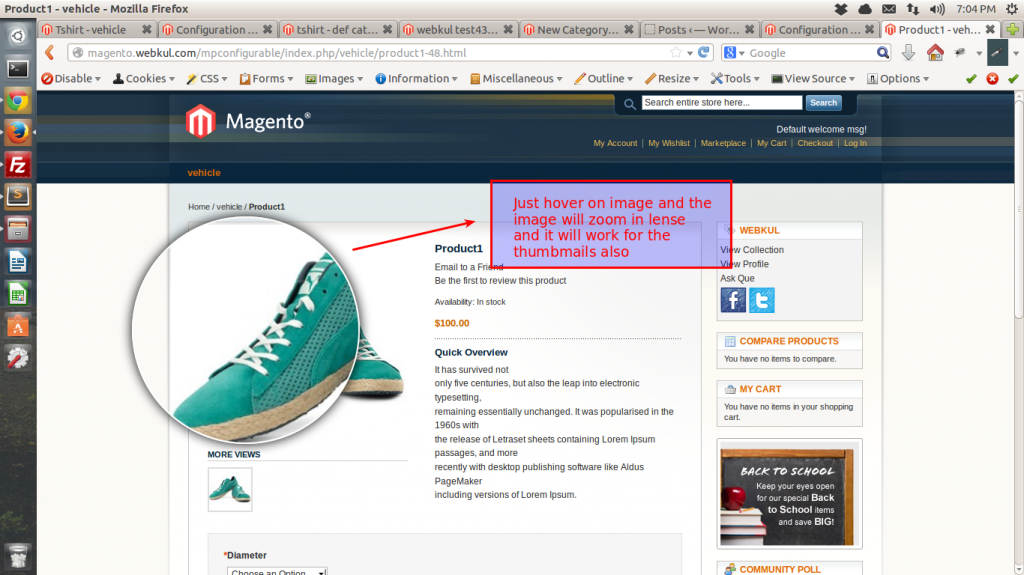Open the vehicle category menu item
The height and width of the screenshot is (575, 1024).
point(204,172)
